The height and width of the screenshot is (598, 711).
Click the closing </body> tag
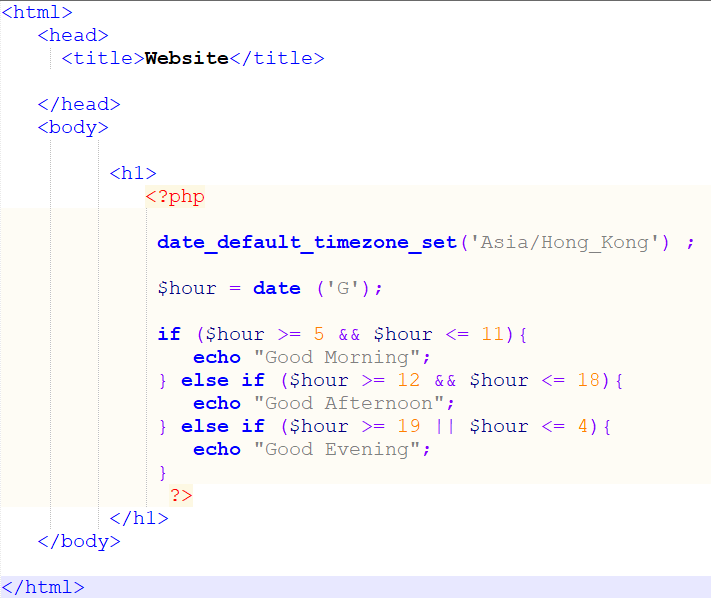point(79,541)
